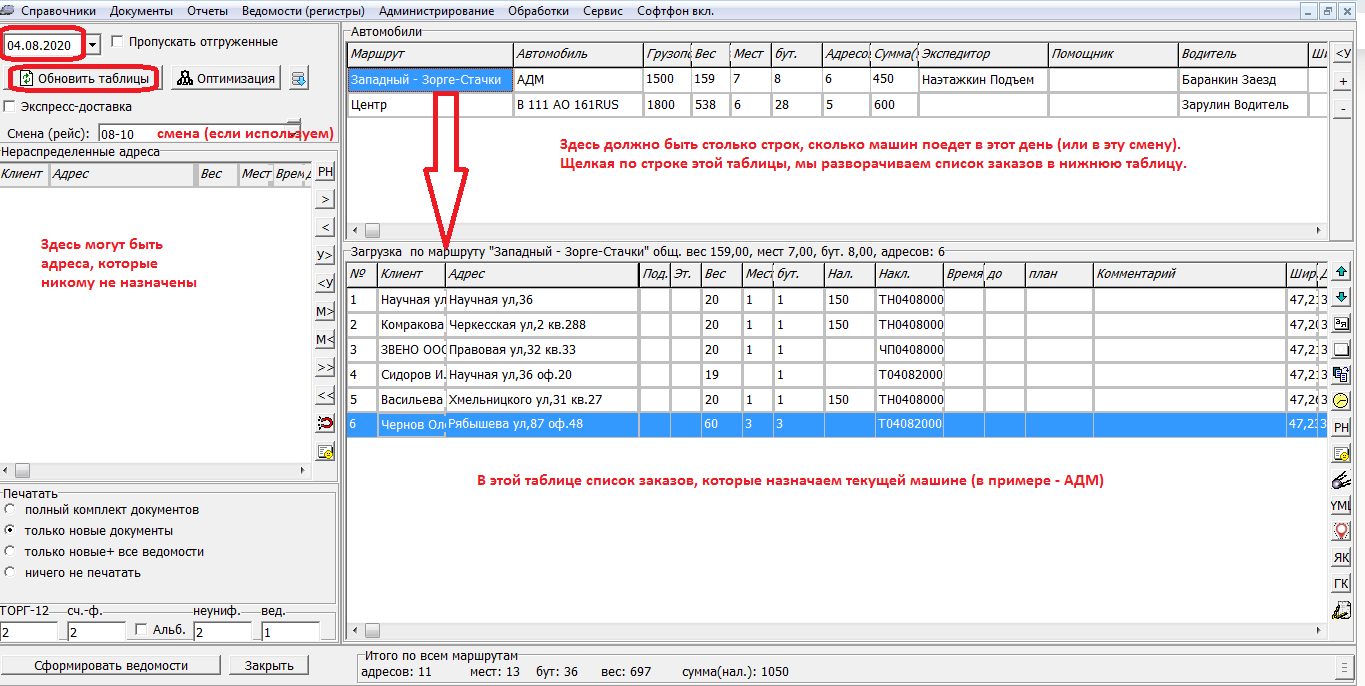
Task: Click the yellow clock icon in right toolbar
Action: point(1341,401)
